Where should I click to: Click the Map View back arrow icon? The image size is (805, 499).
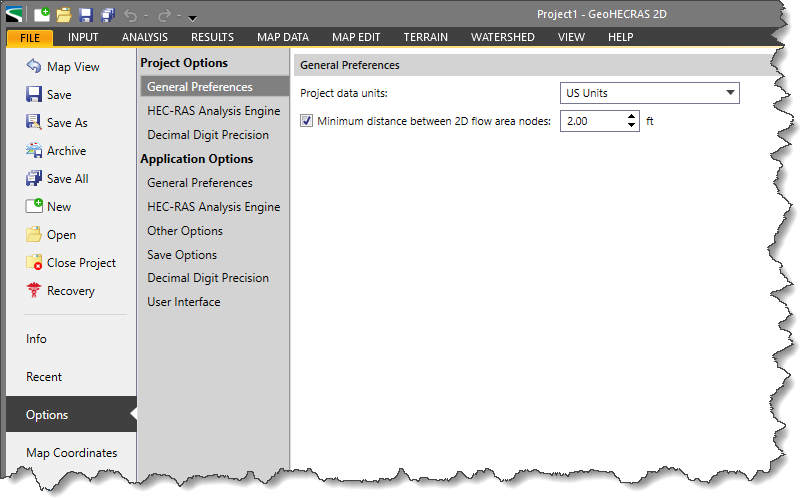[33, 67]
